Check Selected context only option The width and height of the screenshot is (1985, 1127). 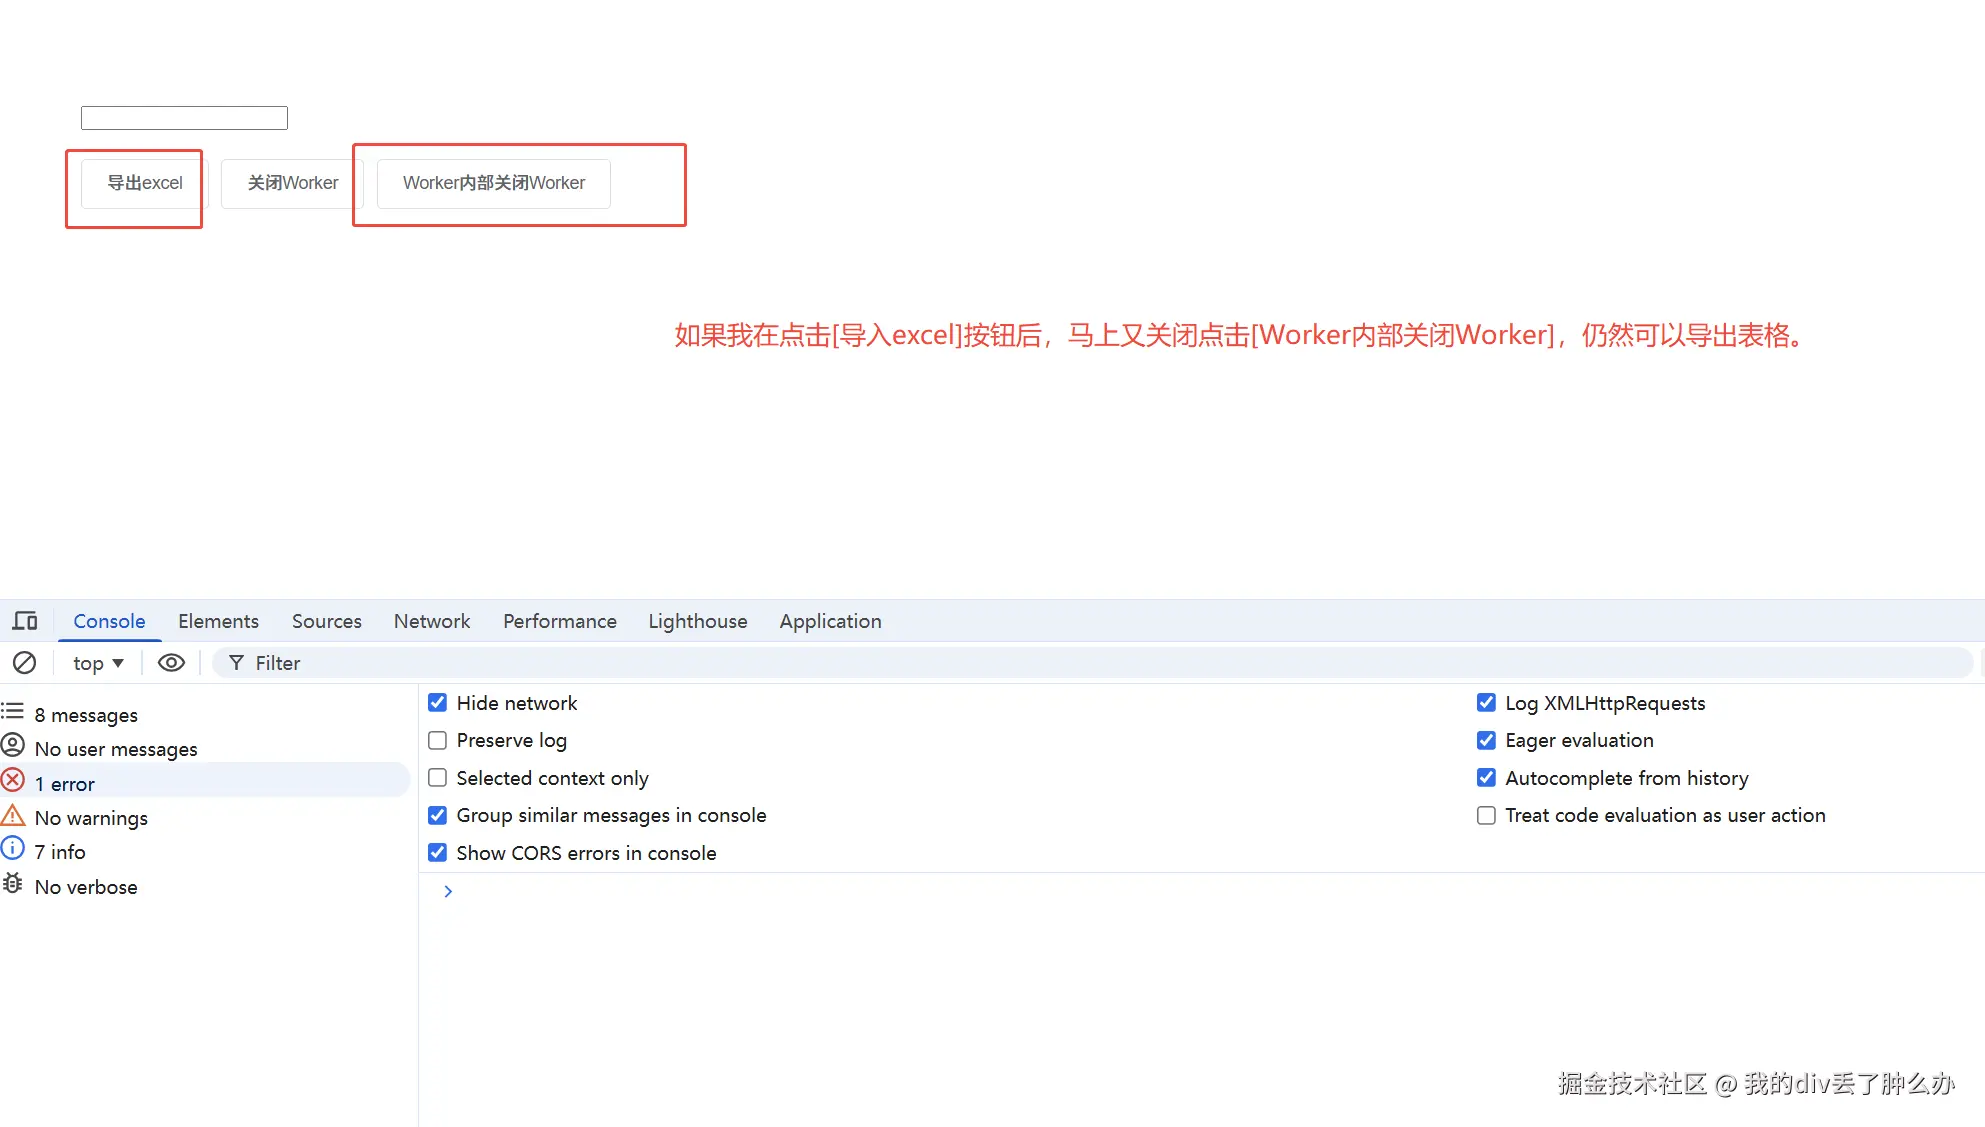coord(438,778)
